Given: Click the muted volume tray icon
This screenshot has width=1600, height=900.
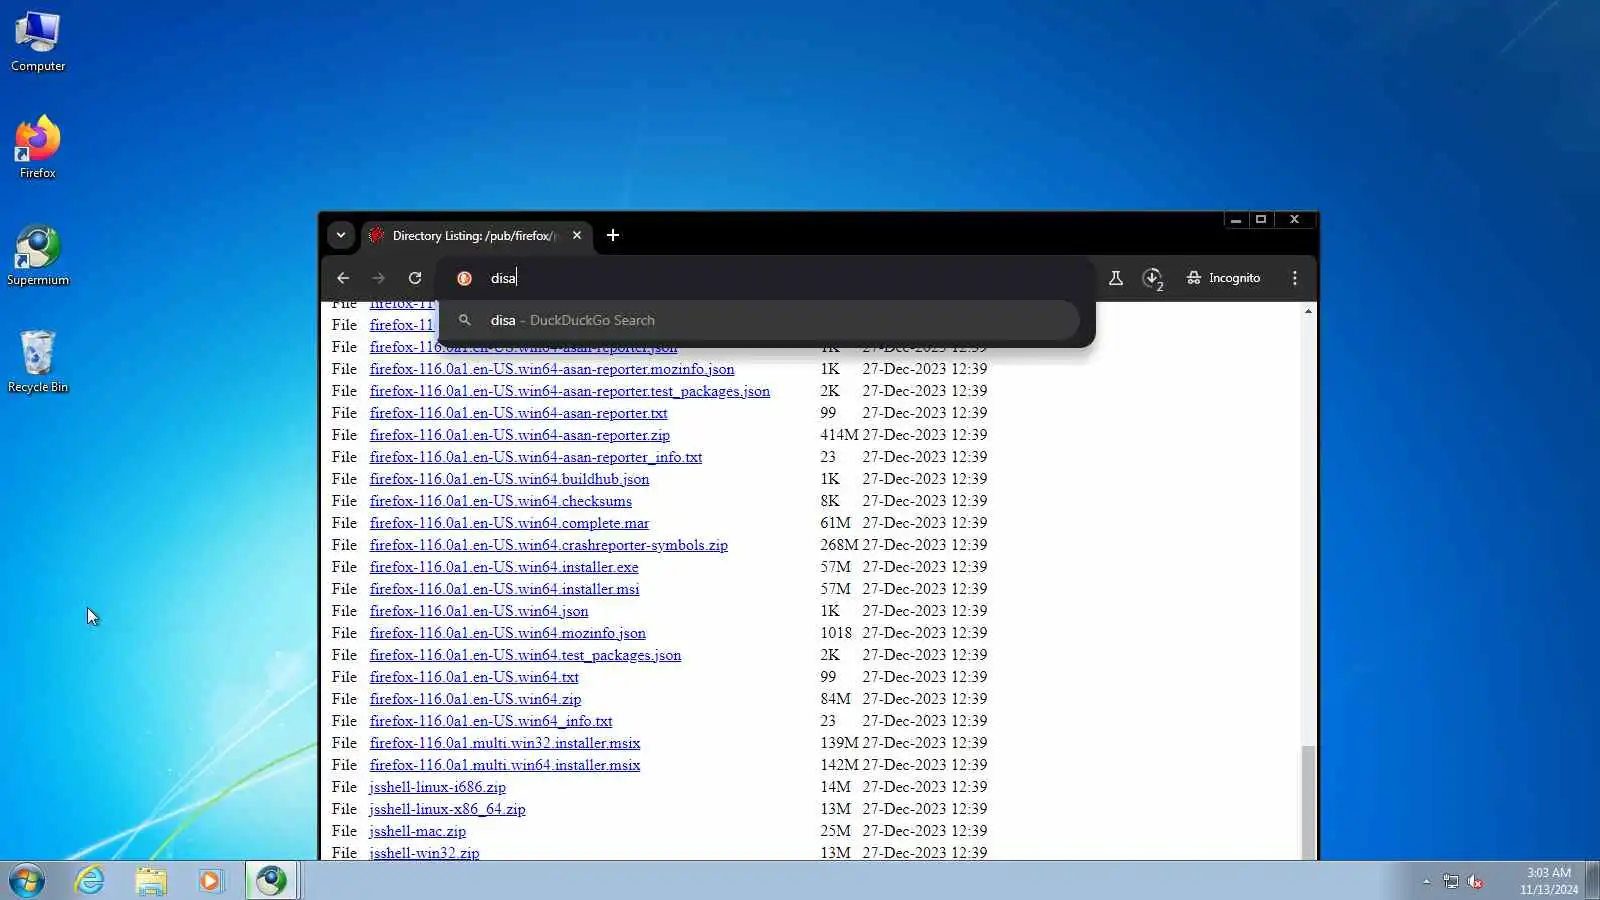Looking at the screenshot, I should pyautogui.click(x=1475, y=881).
